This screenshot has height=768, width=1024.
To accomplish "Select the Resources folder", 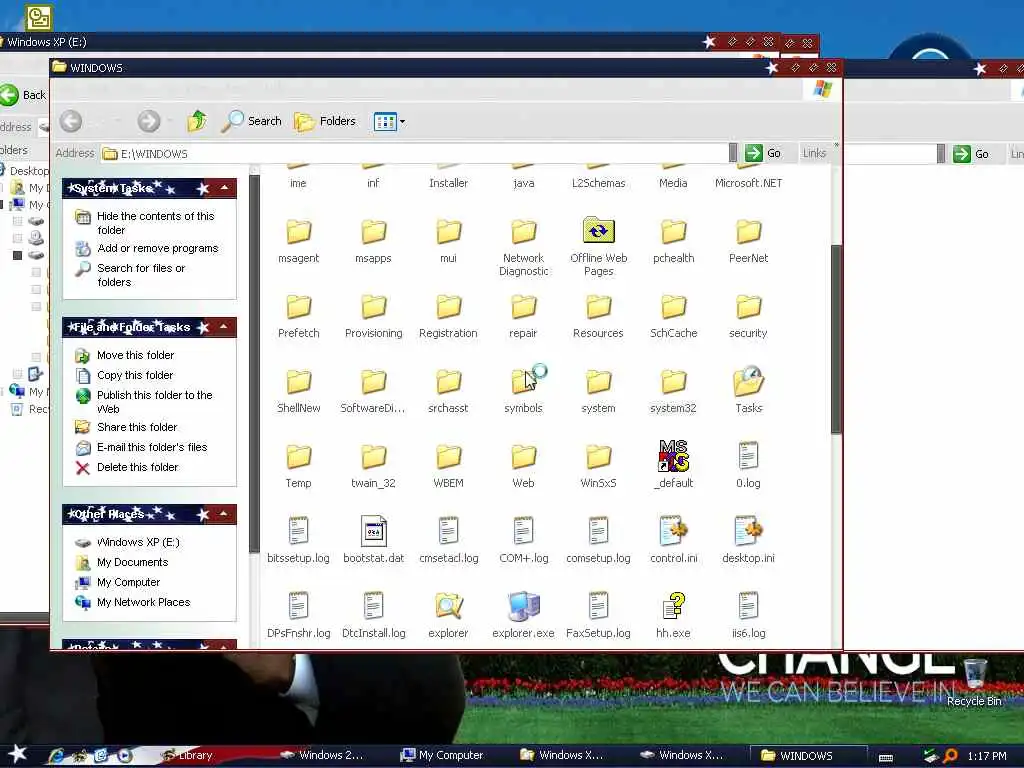I will click(598, 315).
